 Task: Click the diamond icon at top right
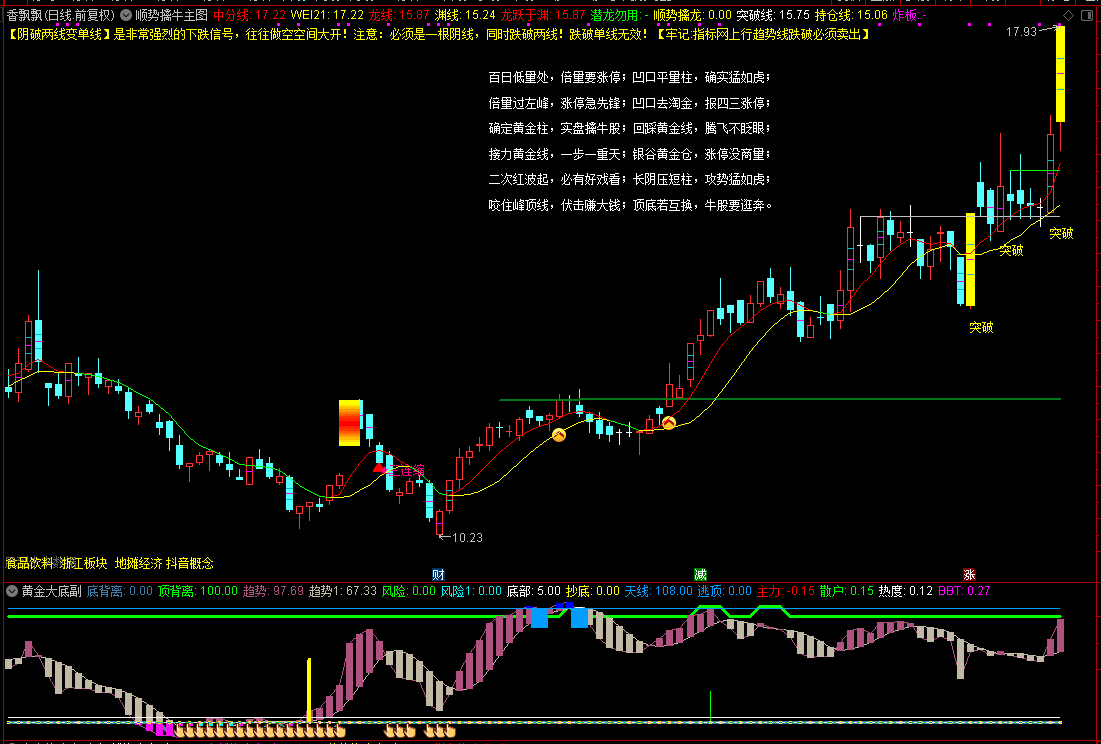pyautogui.click(x=1068, y=15)
